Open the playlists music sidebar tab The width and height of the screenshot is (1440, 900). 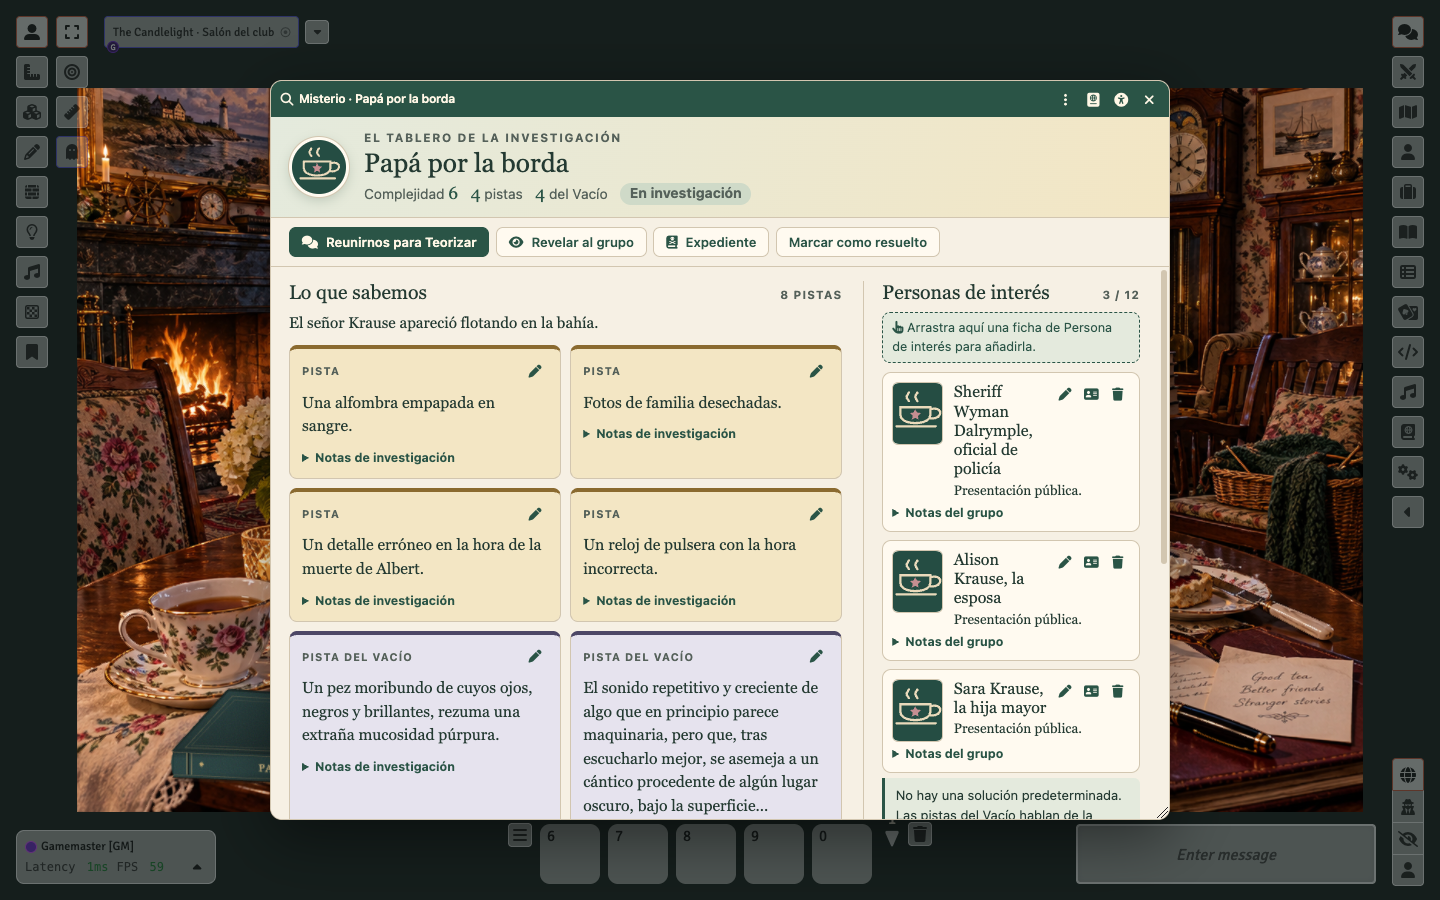pos(1408,392)
